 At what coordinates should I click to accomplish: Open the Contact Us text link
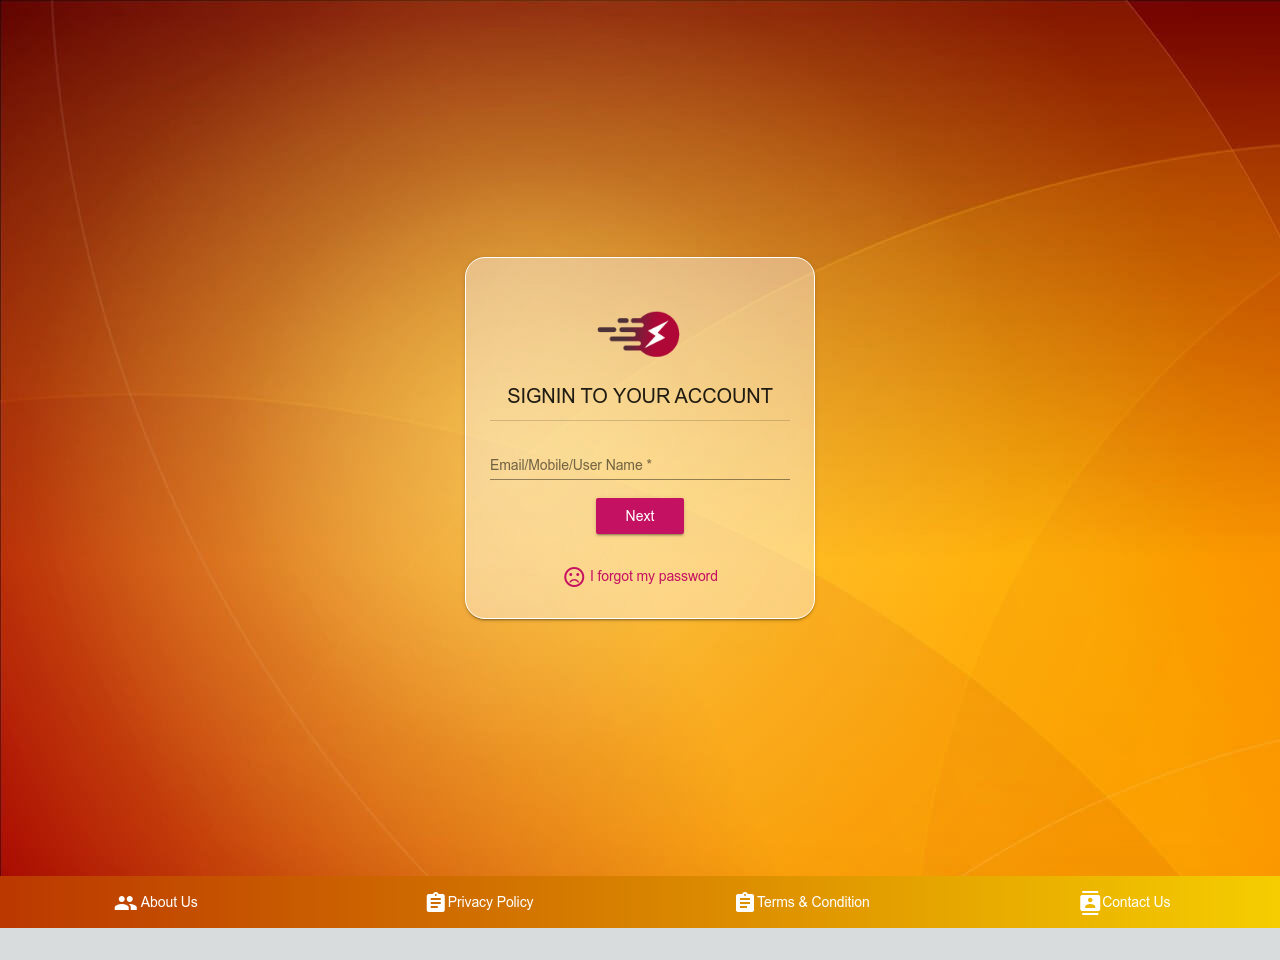[x=1136, y=902]
